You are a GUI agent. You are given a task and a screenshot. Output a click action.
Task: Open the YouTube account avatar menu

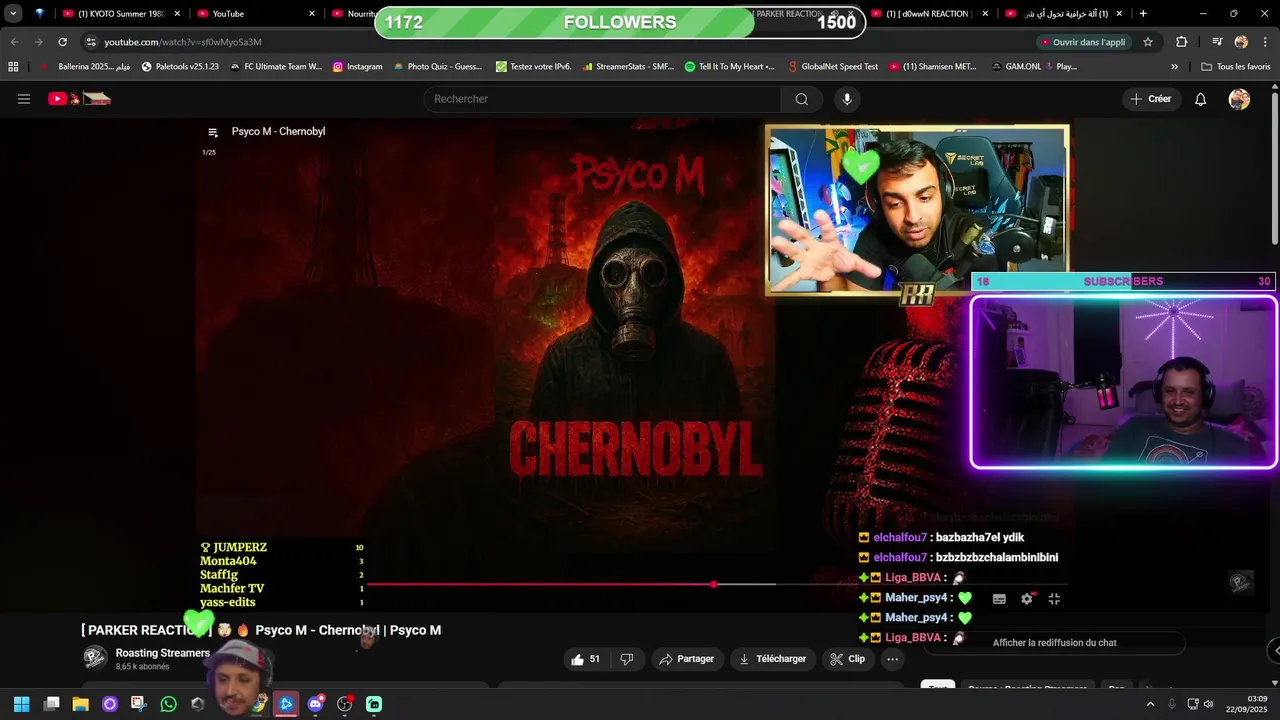1239,99
